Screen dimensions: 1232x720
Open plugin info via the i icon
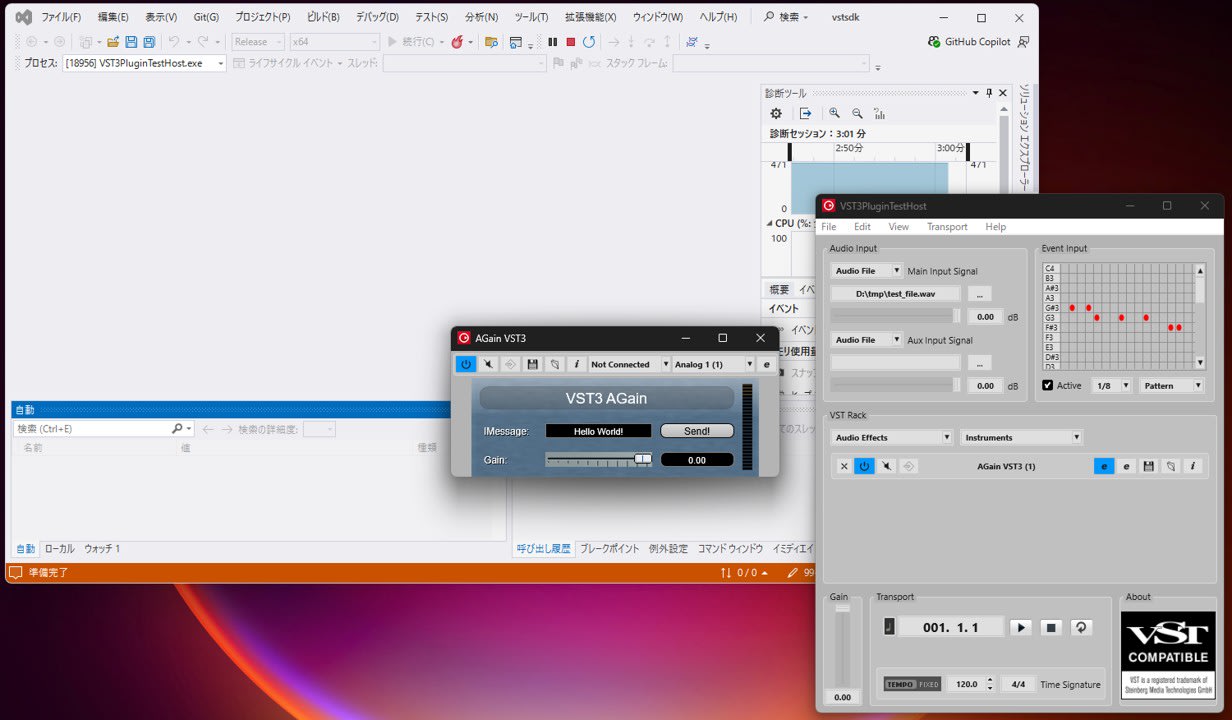point(577,364)
